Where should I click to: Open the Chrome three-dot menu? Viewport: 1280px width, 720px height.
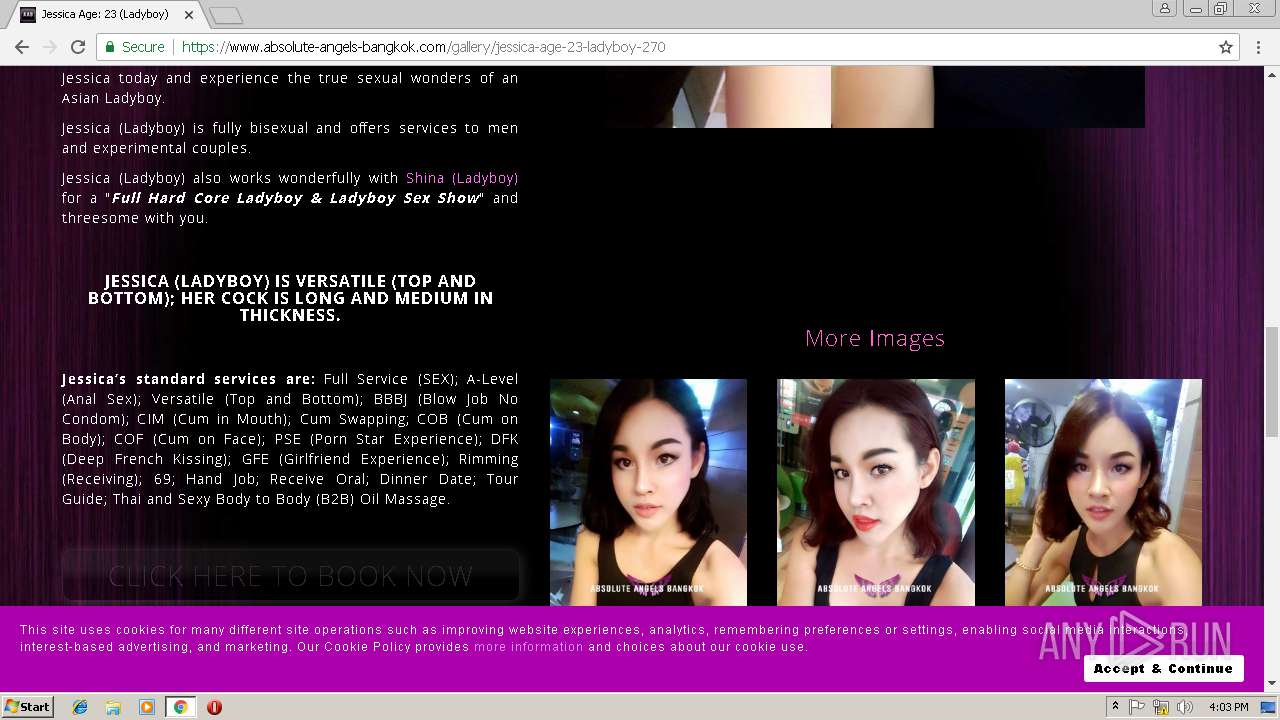coord(1258,47)
